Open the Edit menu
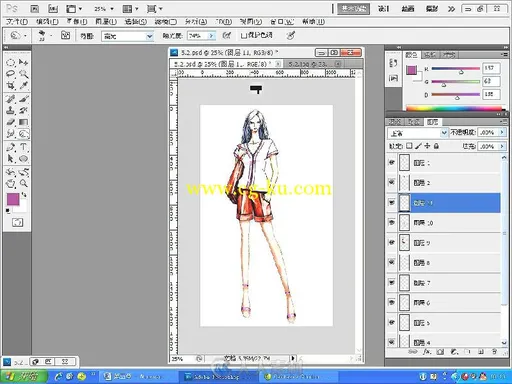 click(x=47, y=22)
